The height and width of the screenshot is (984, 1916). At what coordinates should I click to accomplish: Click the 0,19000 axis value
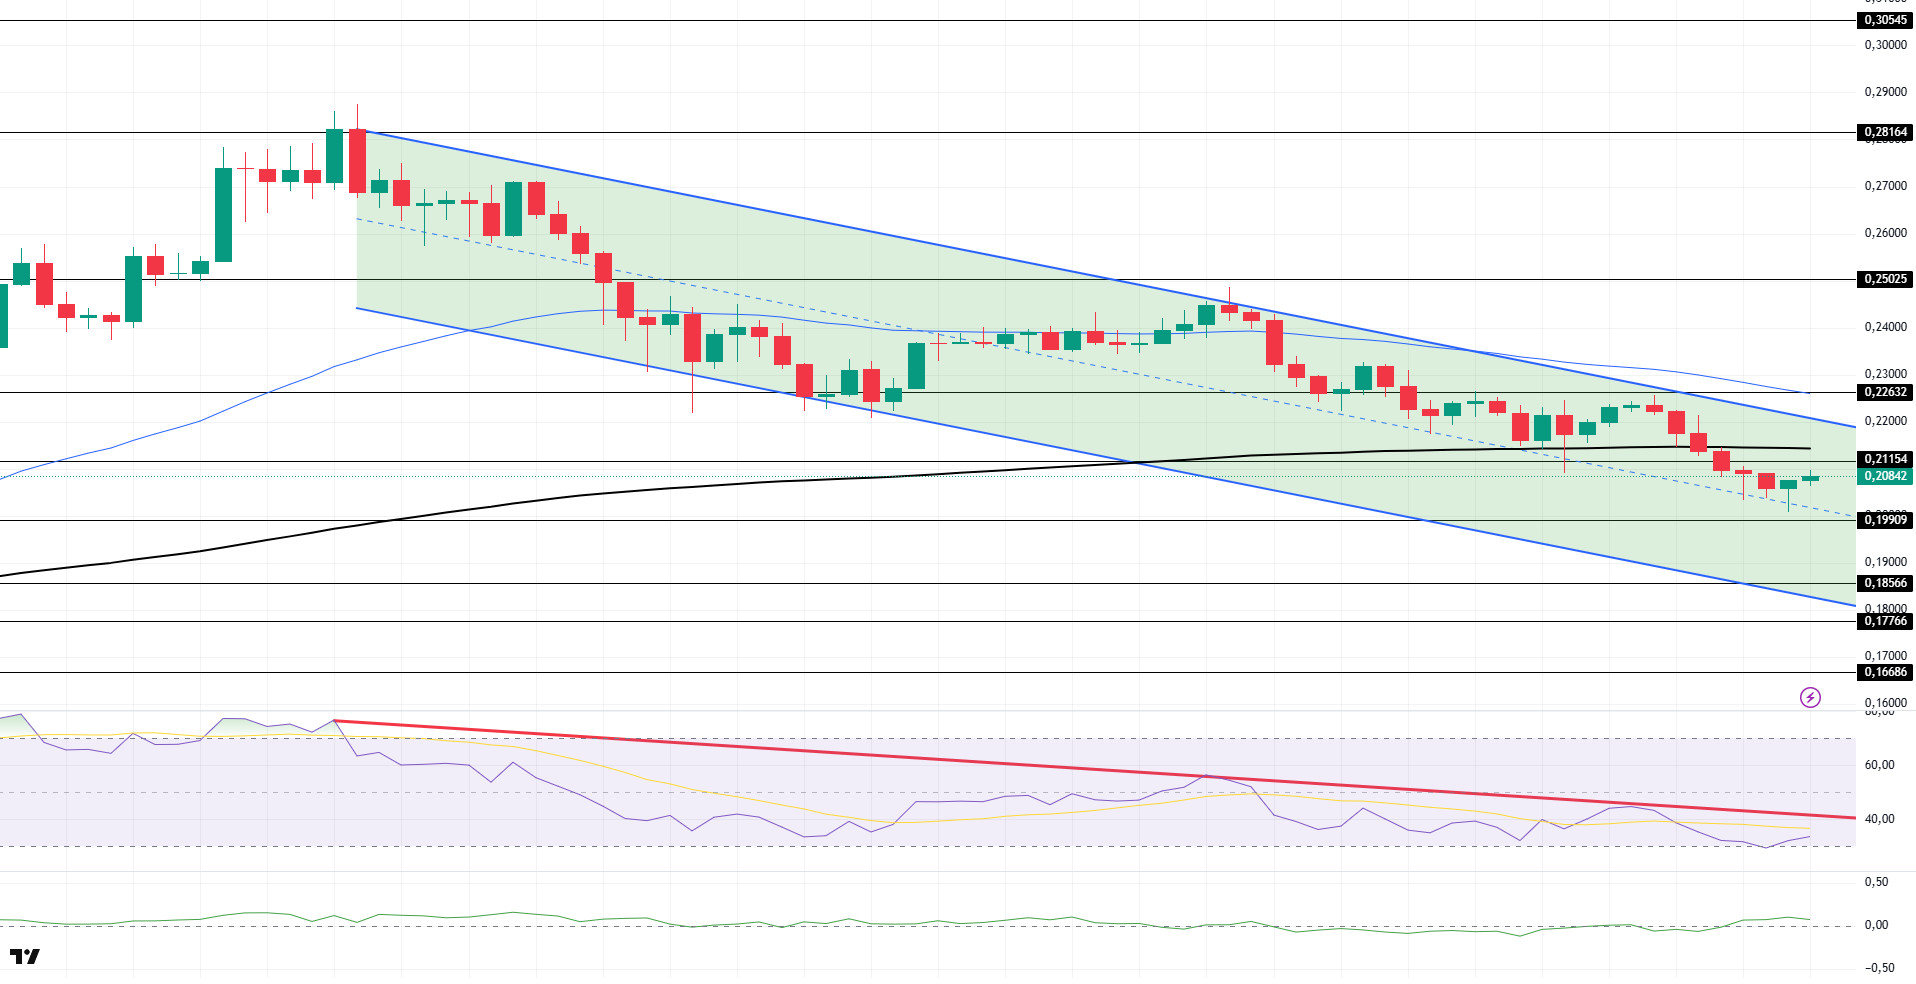[1885, 562]
